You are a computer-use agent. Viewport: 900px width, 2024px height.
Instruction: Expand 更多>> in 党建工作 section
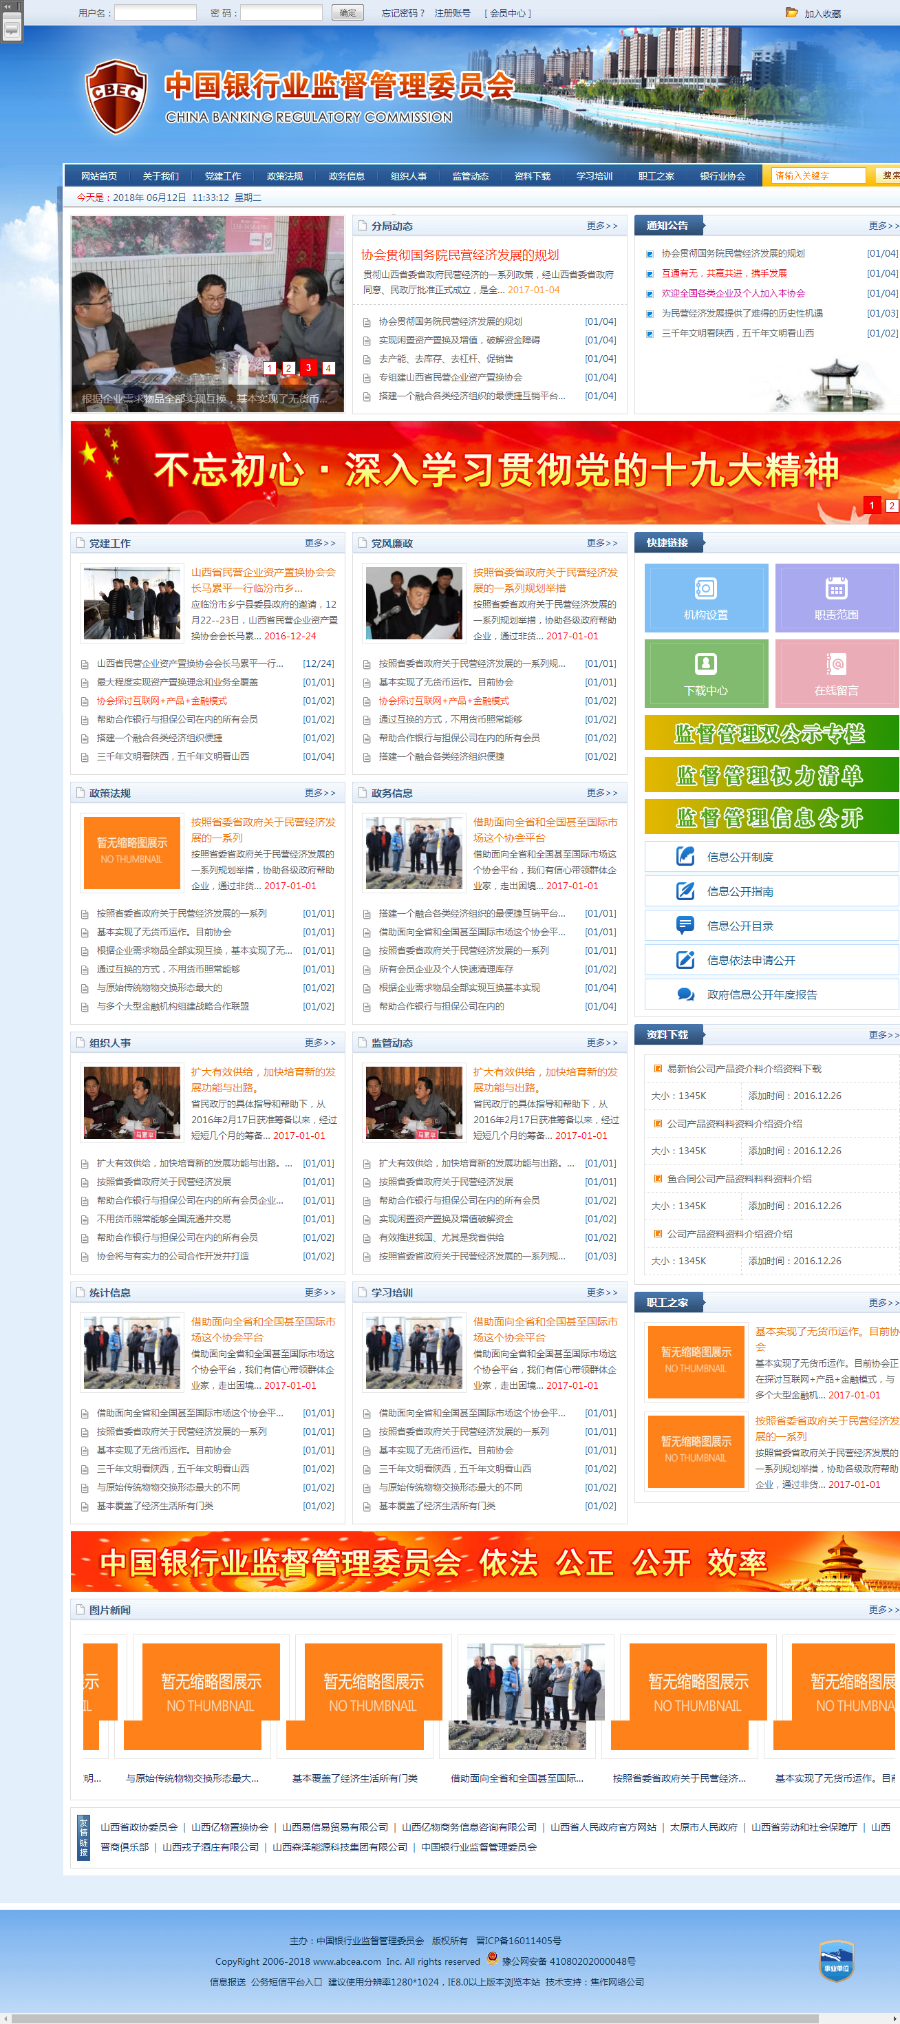click(x=320, y=543)
